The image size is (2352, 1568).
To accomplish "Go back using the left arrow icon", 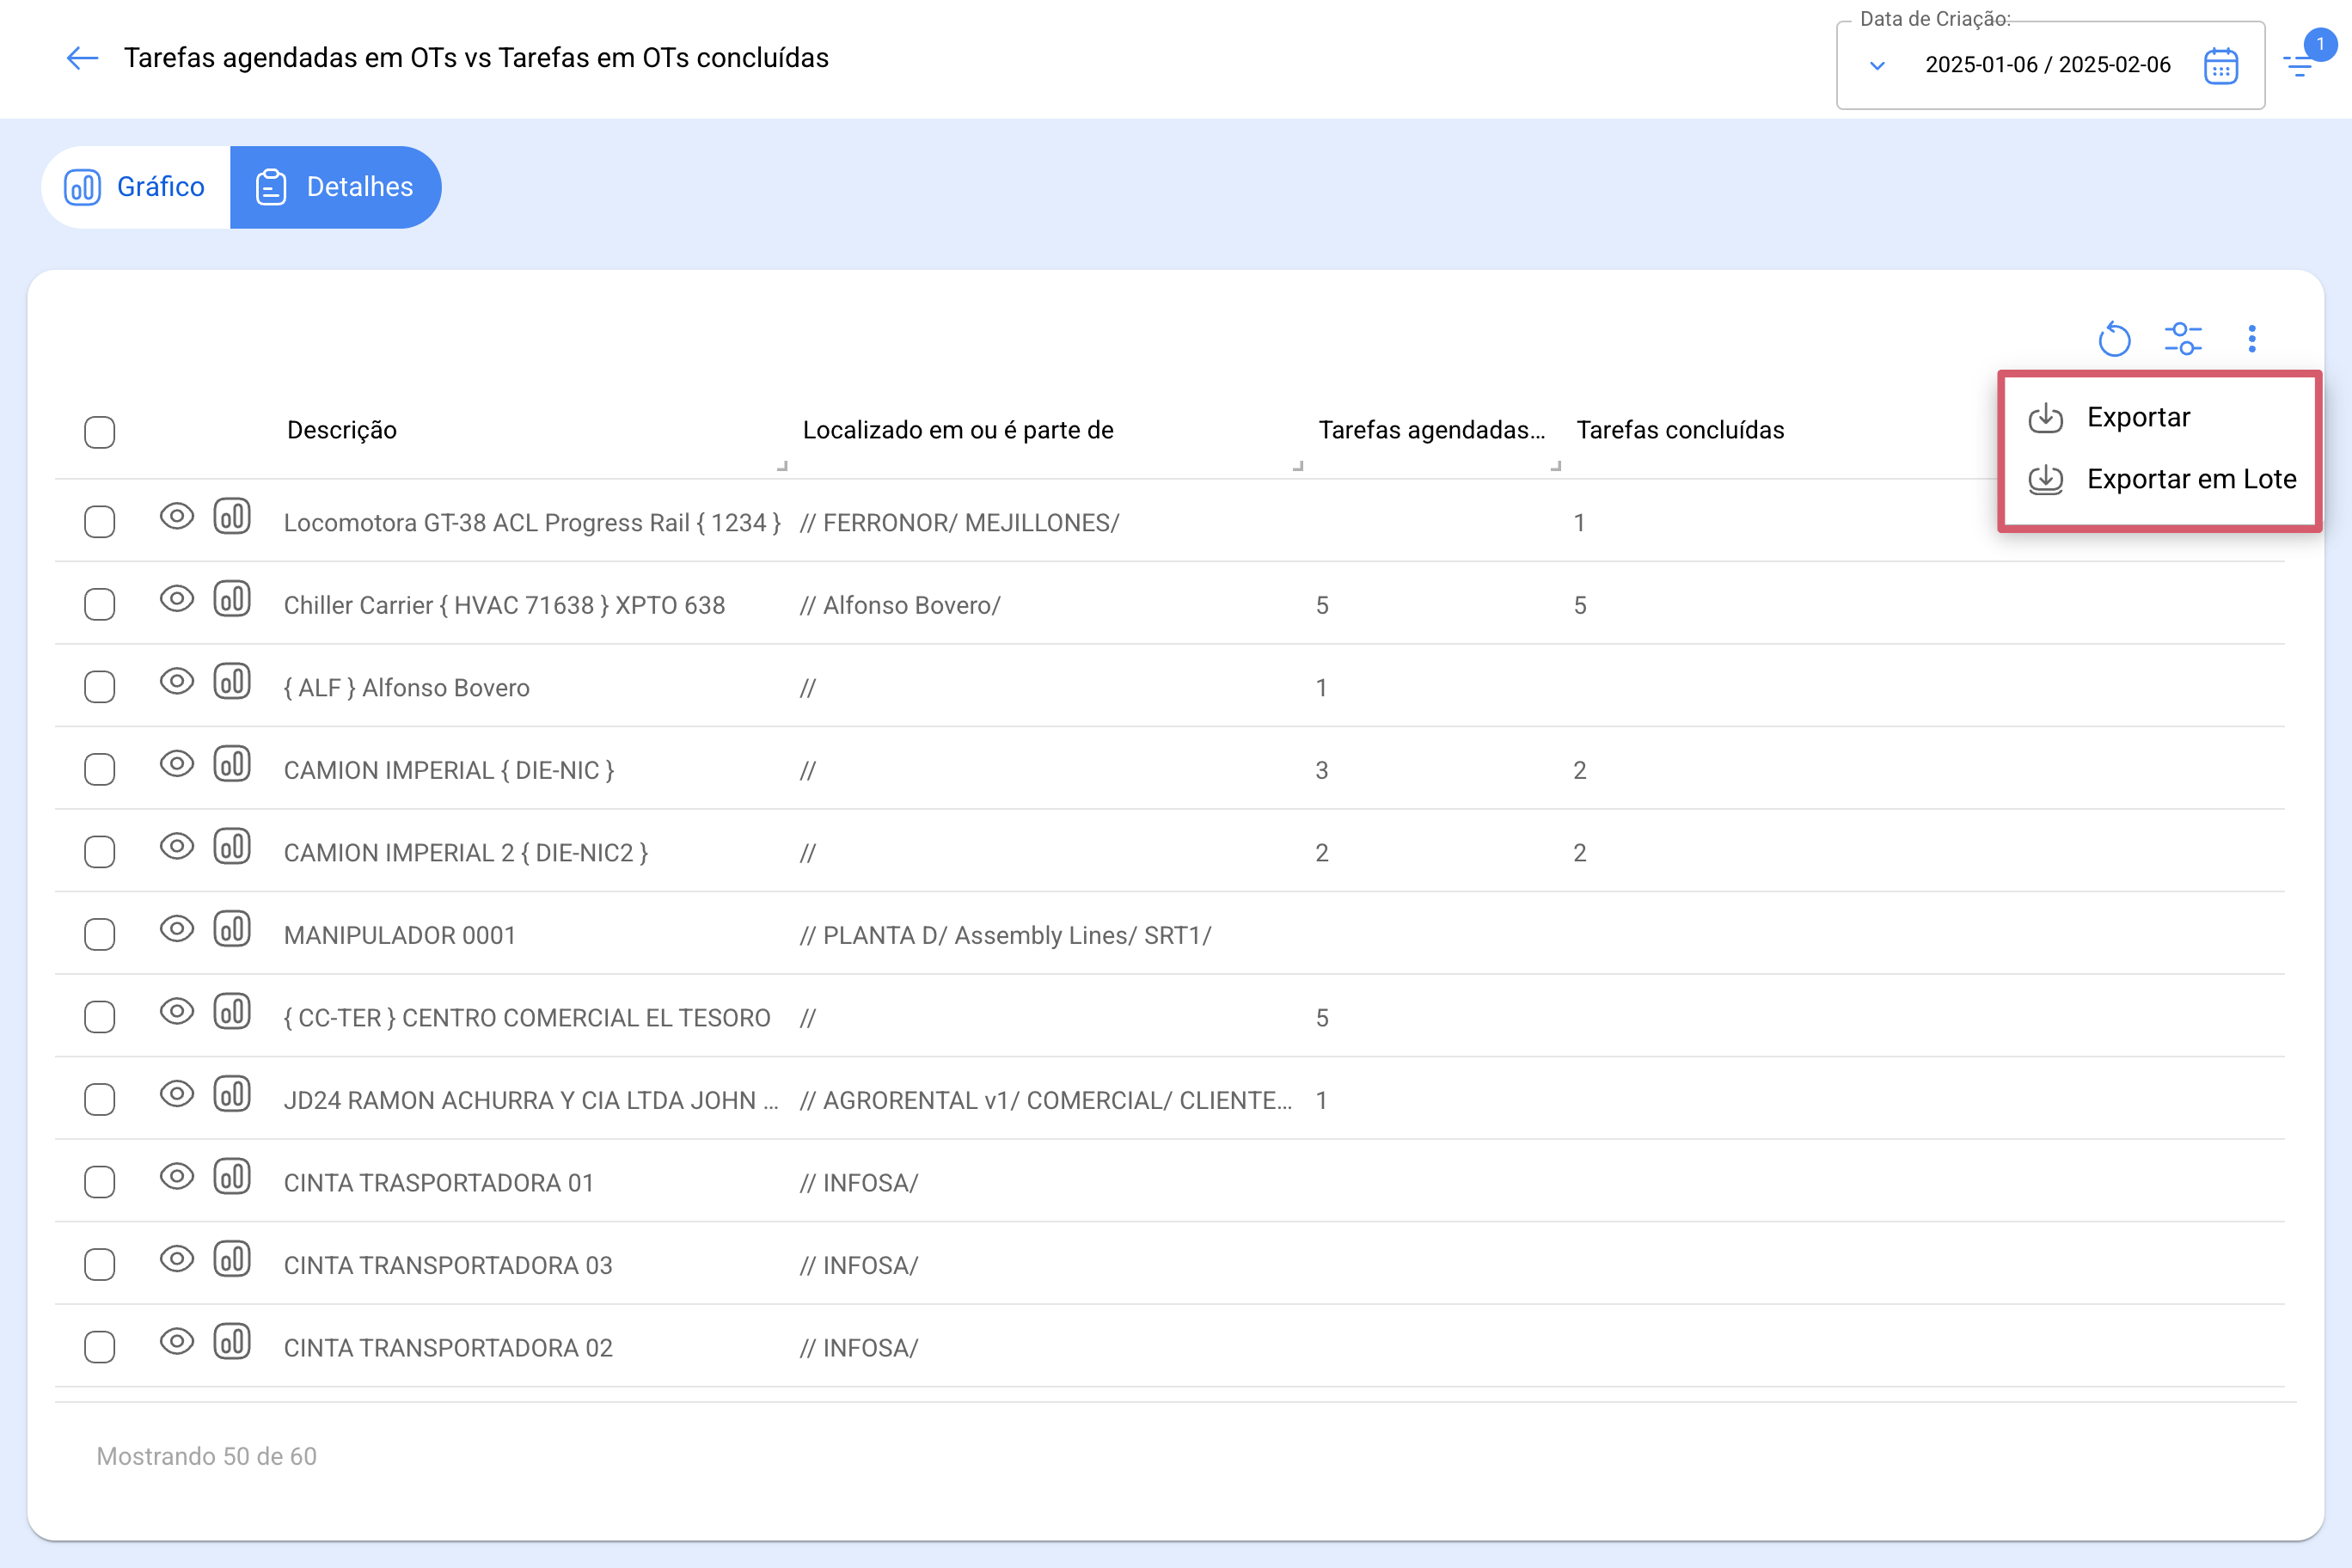I will click(x=82, y=58).
